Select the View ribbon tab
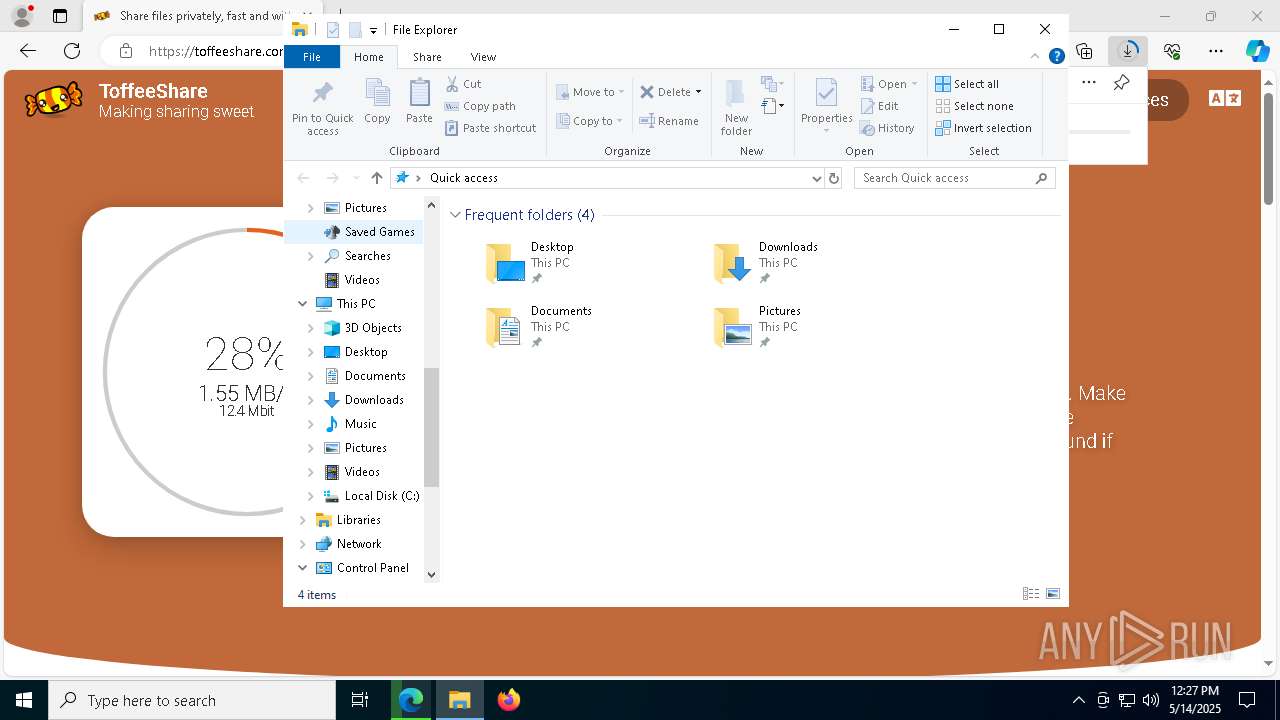 tap(483, 57)
